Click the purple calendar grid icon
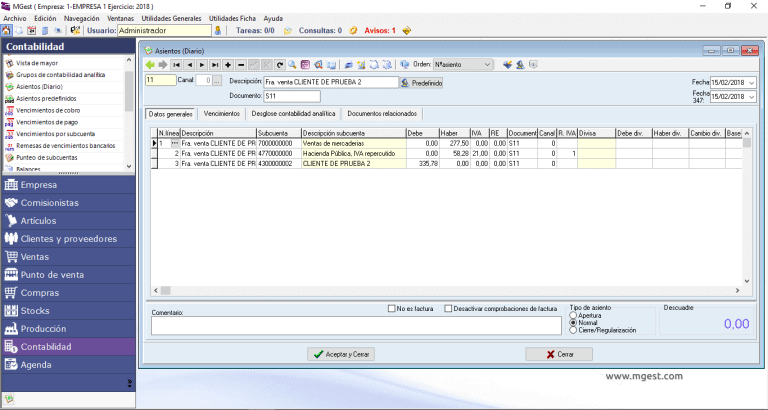This screenshot has height=410, width=768. tap(305, 65)
